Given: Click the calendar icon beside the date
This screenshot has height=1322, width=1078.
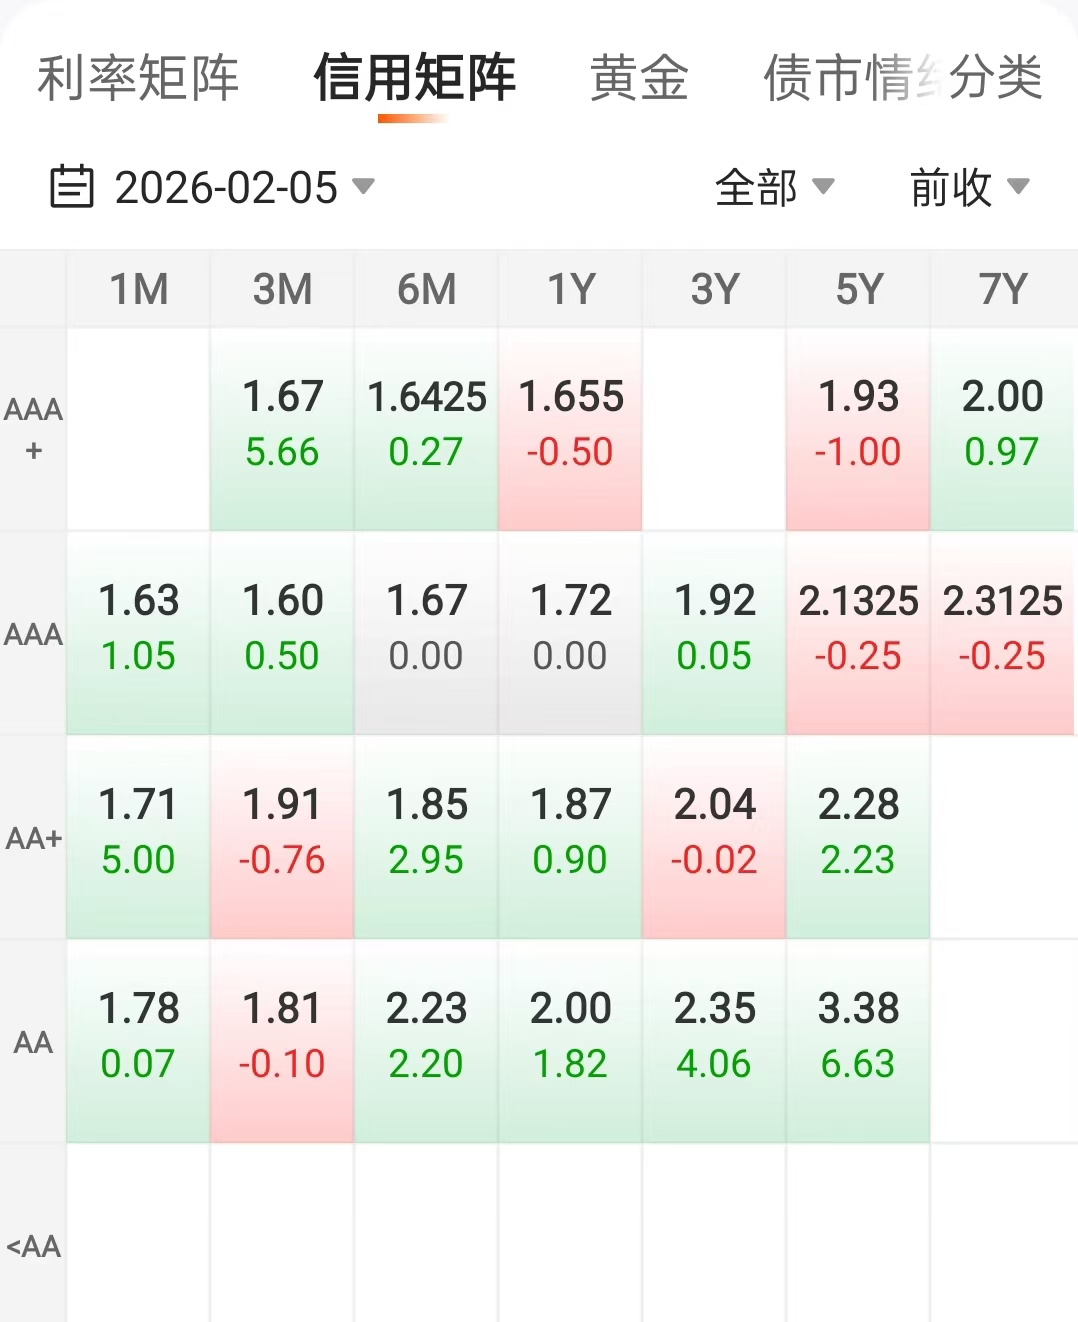Looking at the screenshot, I should tap(72, 187).
